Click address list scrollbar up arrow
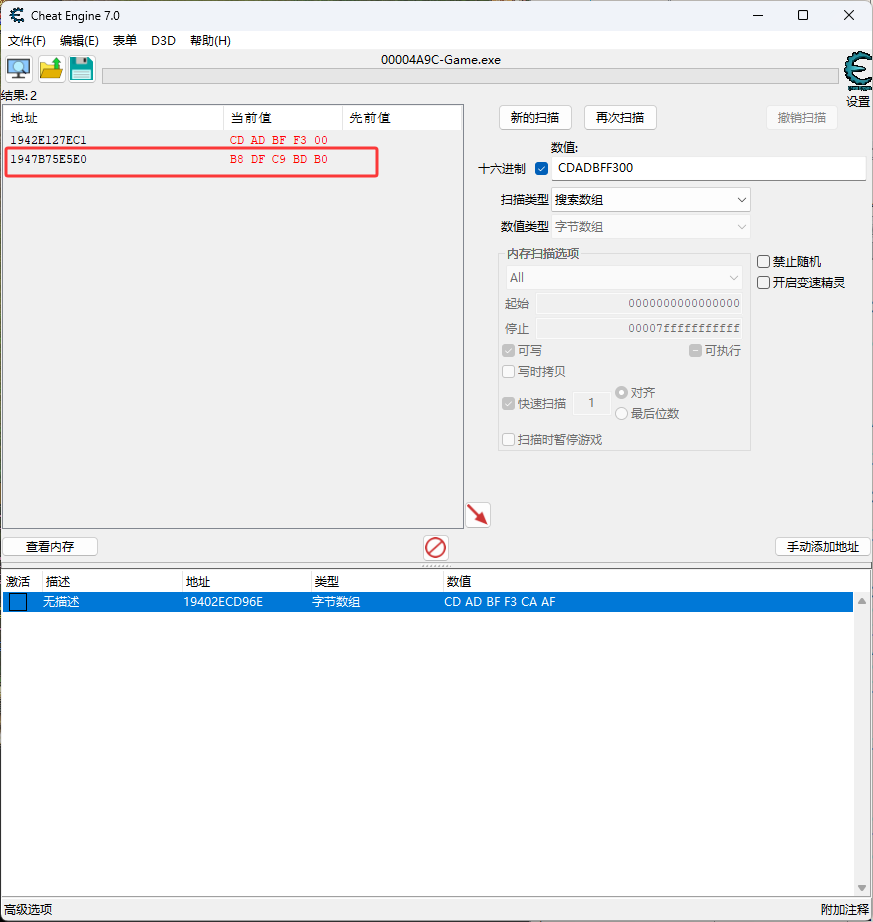Viewport: 873px width, 922px height. point(862,601)
